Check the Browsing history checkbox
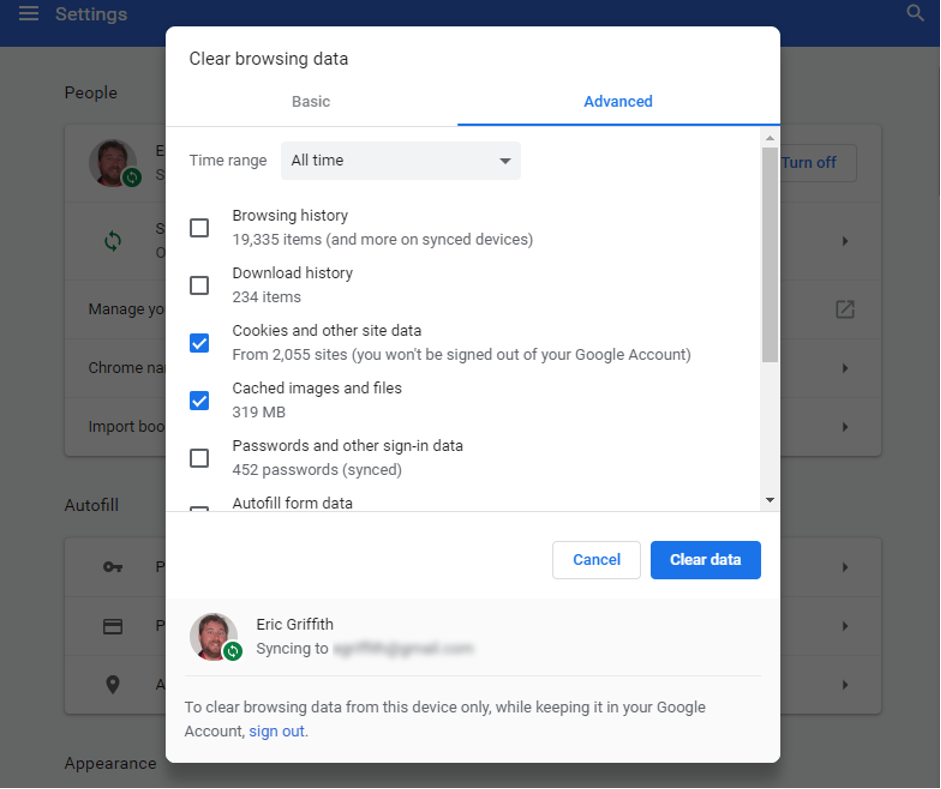 pos(200,228)
